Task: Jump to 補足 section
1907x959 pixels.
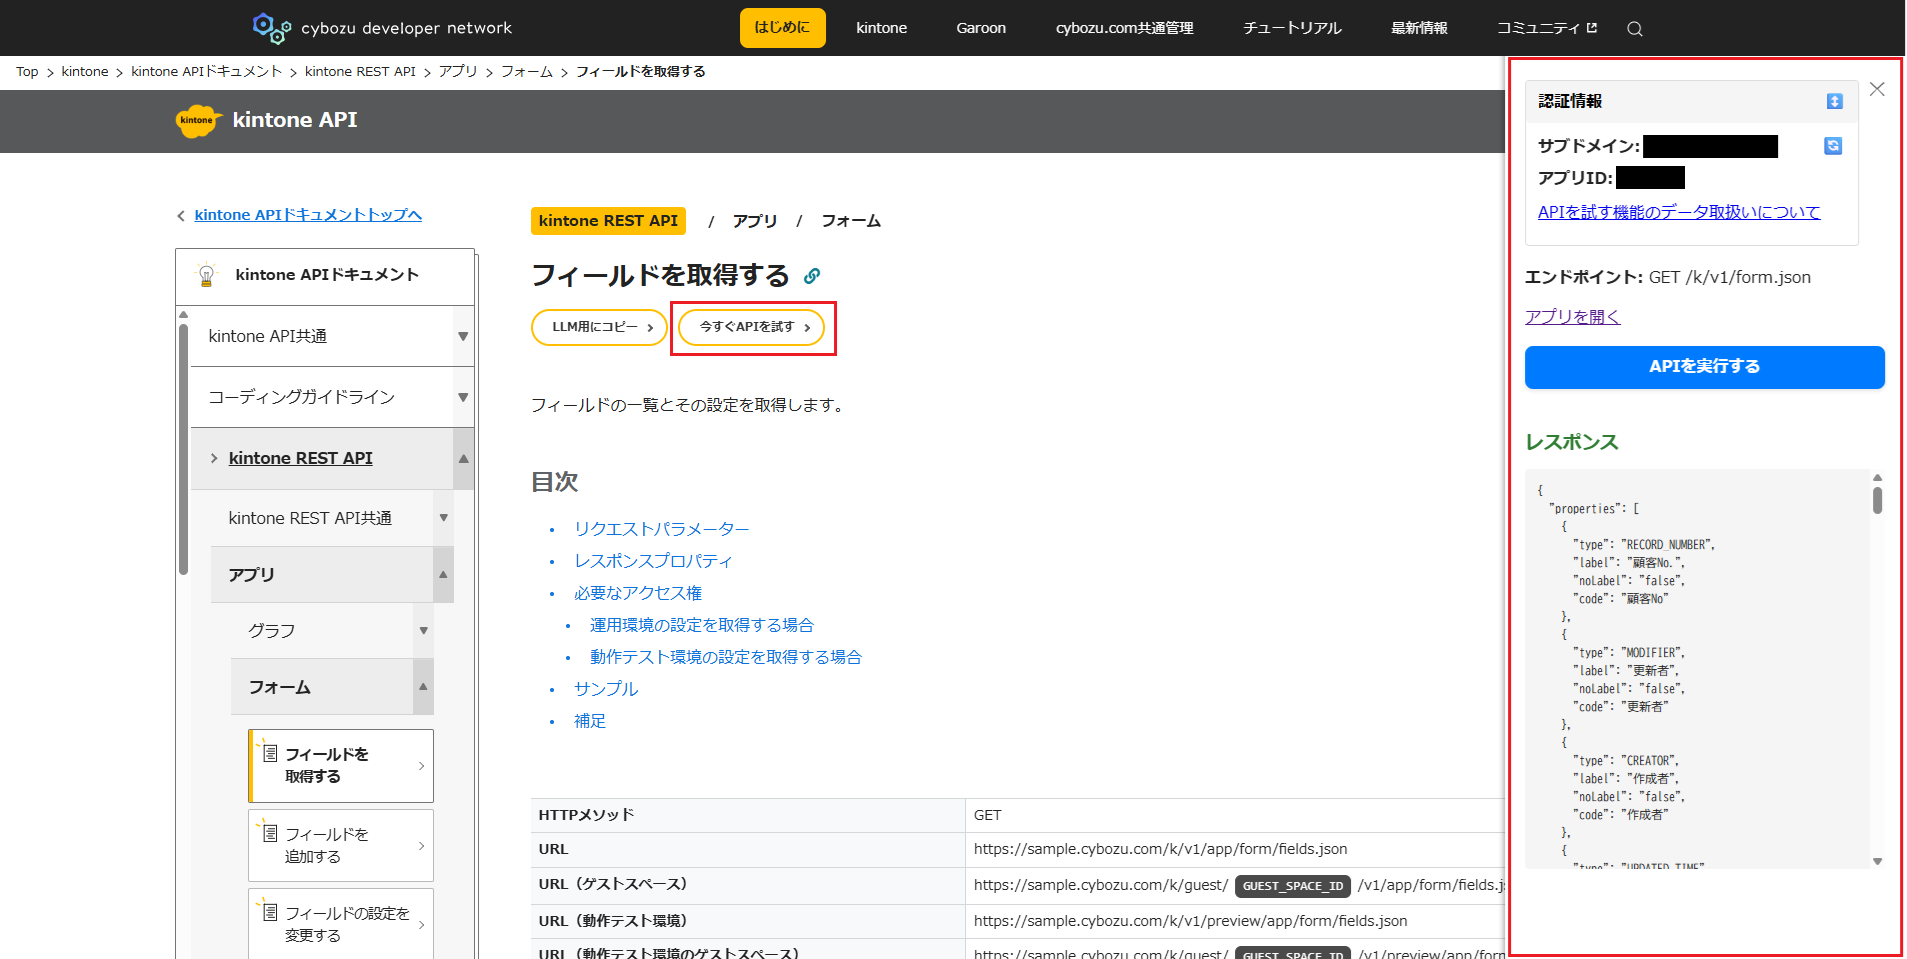Action: (590, 721)
